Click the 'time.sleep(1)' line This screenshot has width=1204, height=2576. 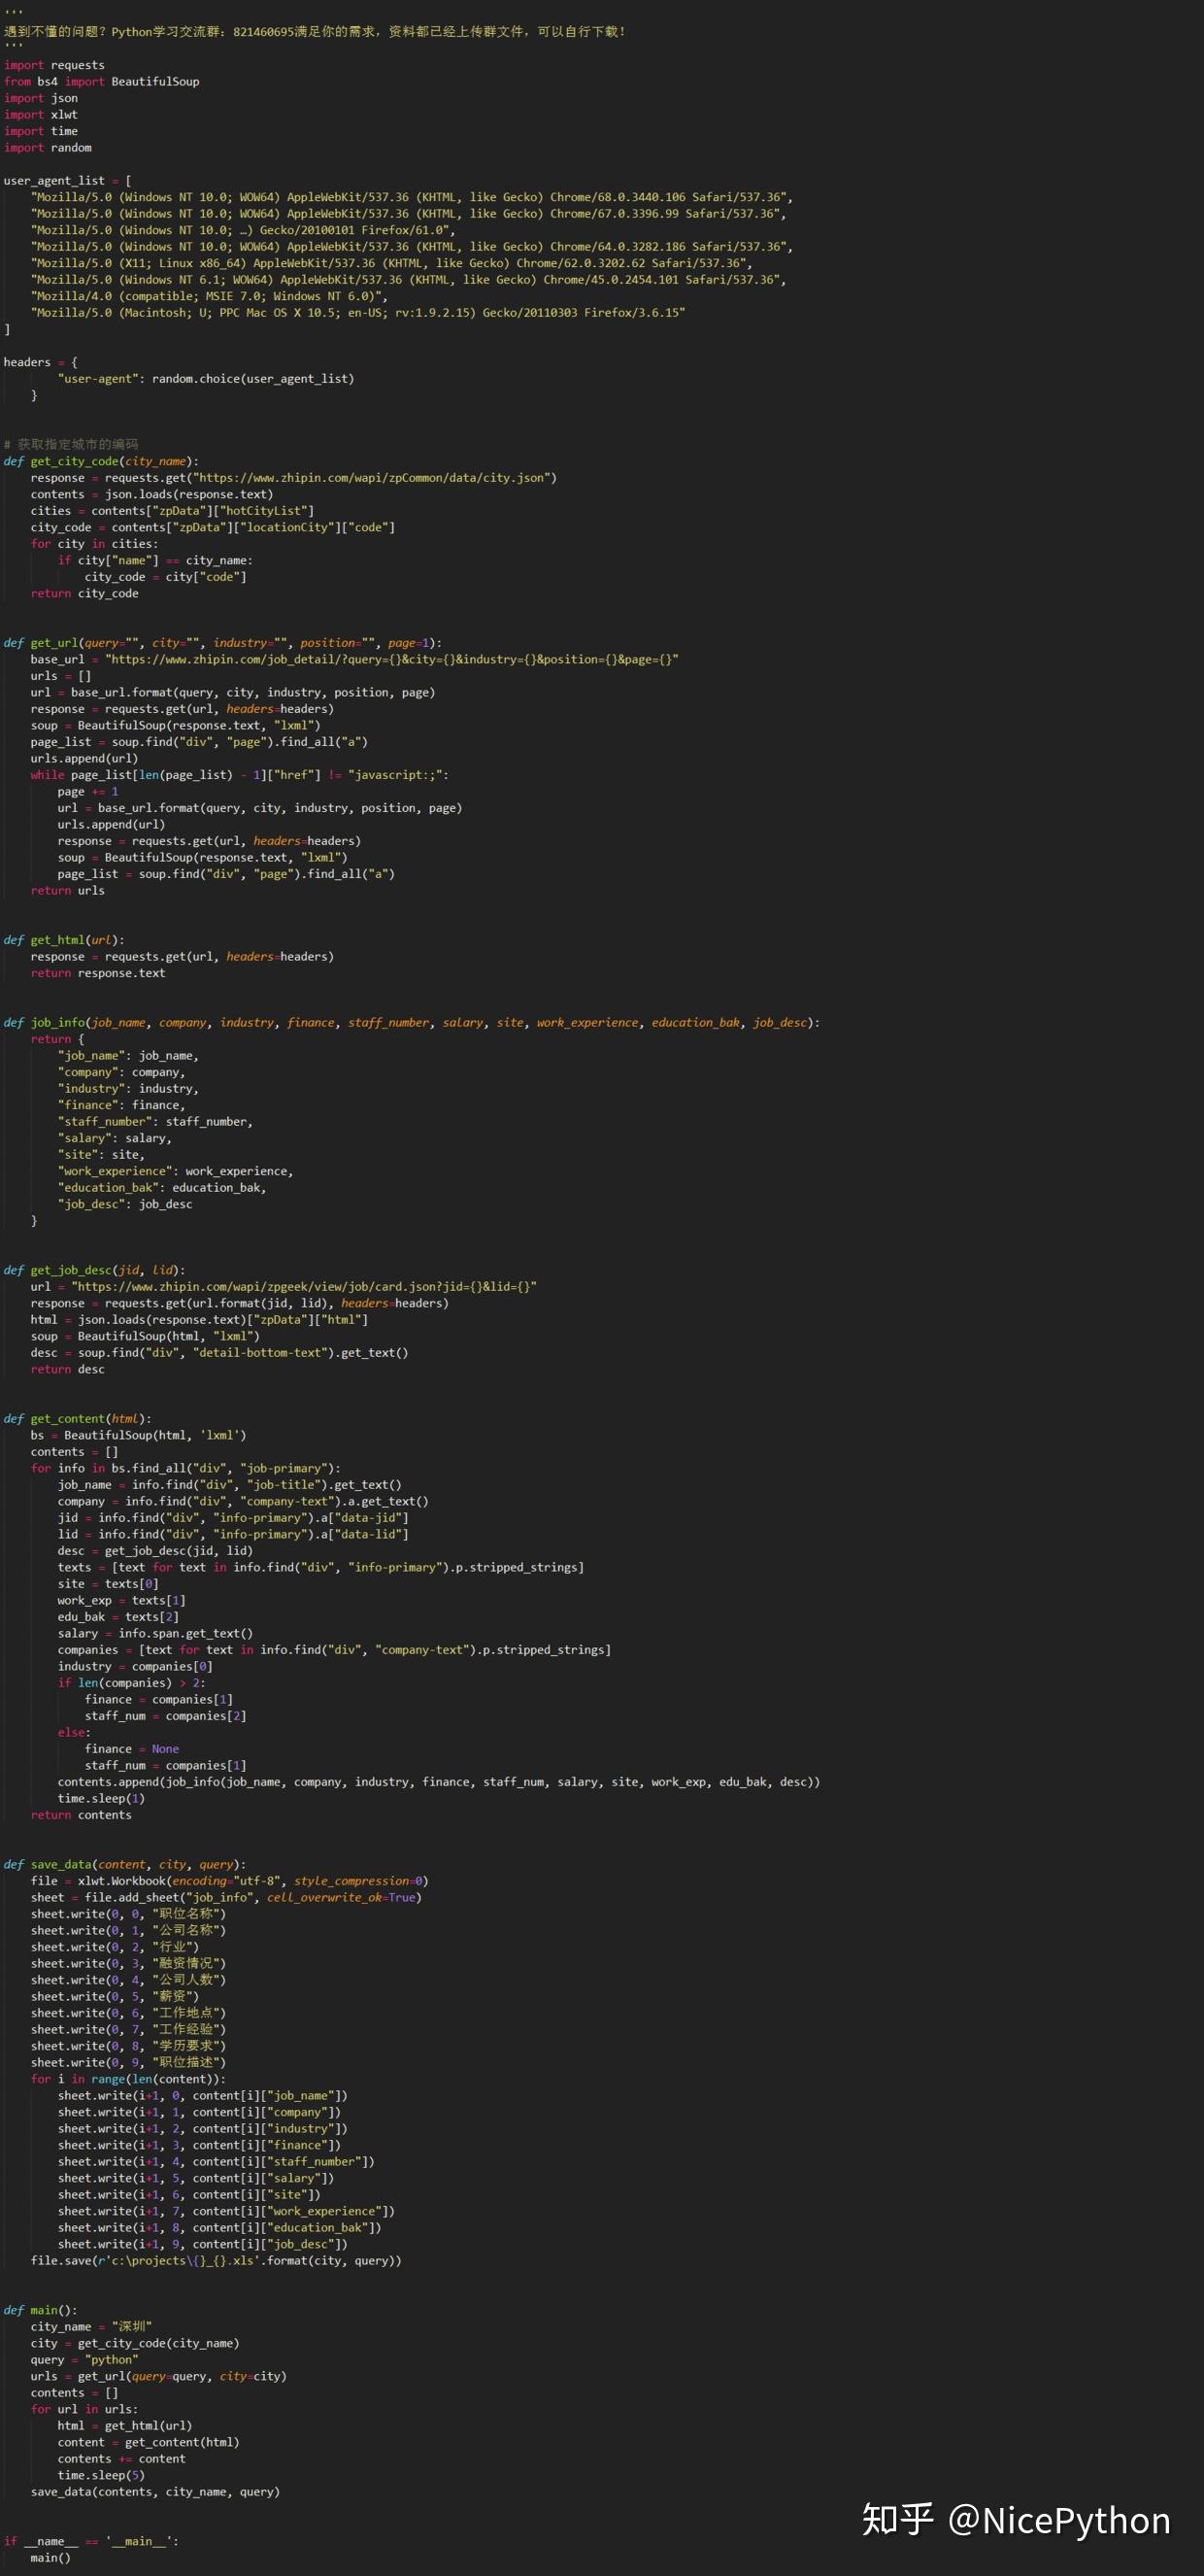coord(101,1798)
